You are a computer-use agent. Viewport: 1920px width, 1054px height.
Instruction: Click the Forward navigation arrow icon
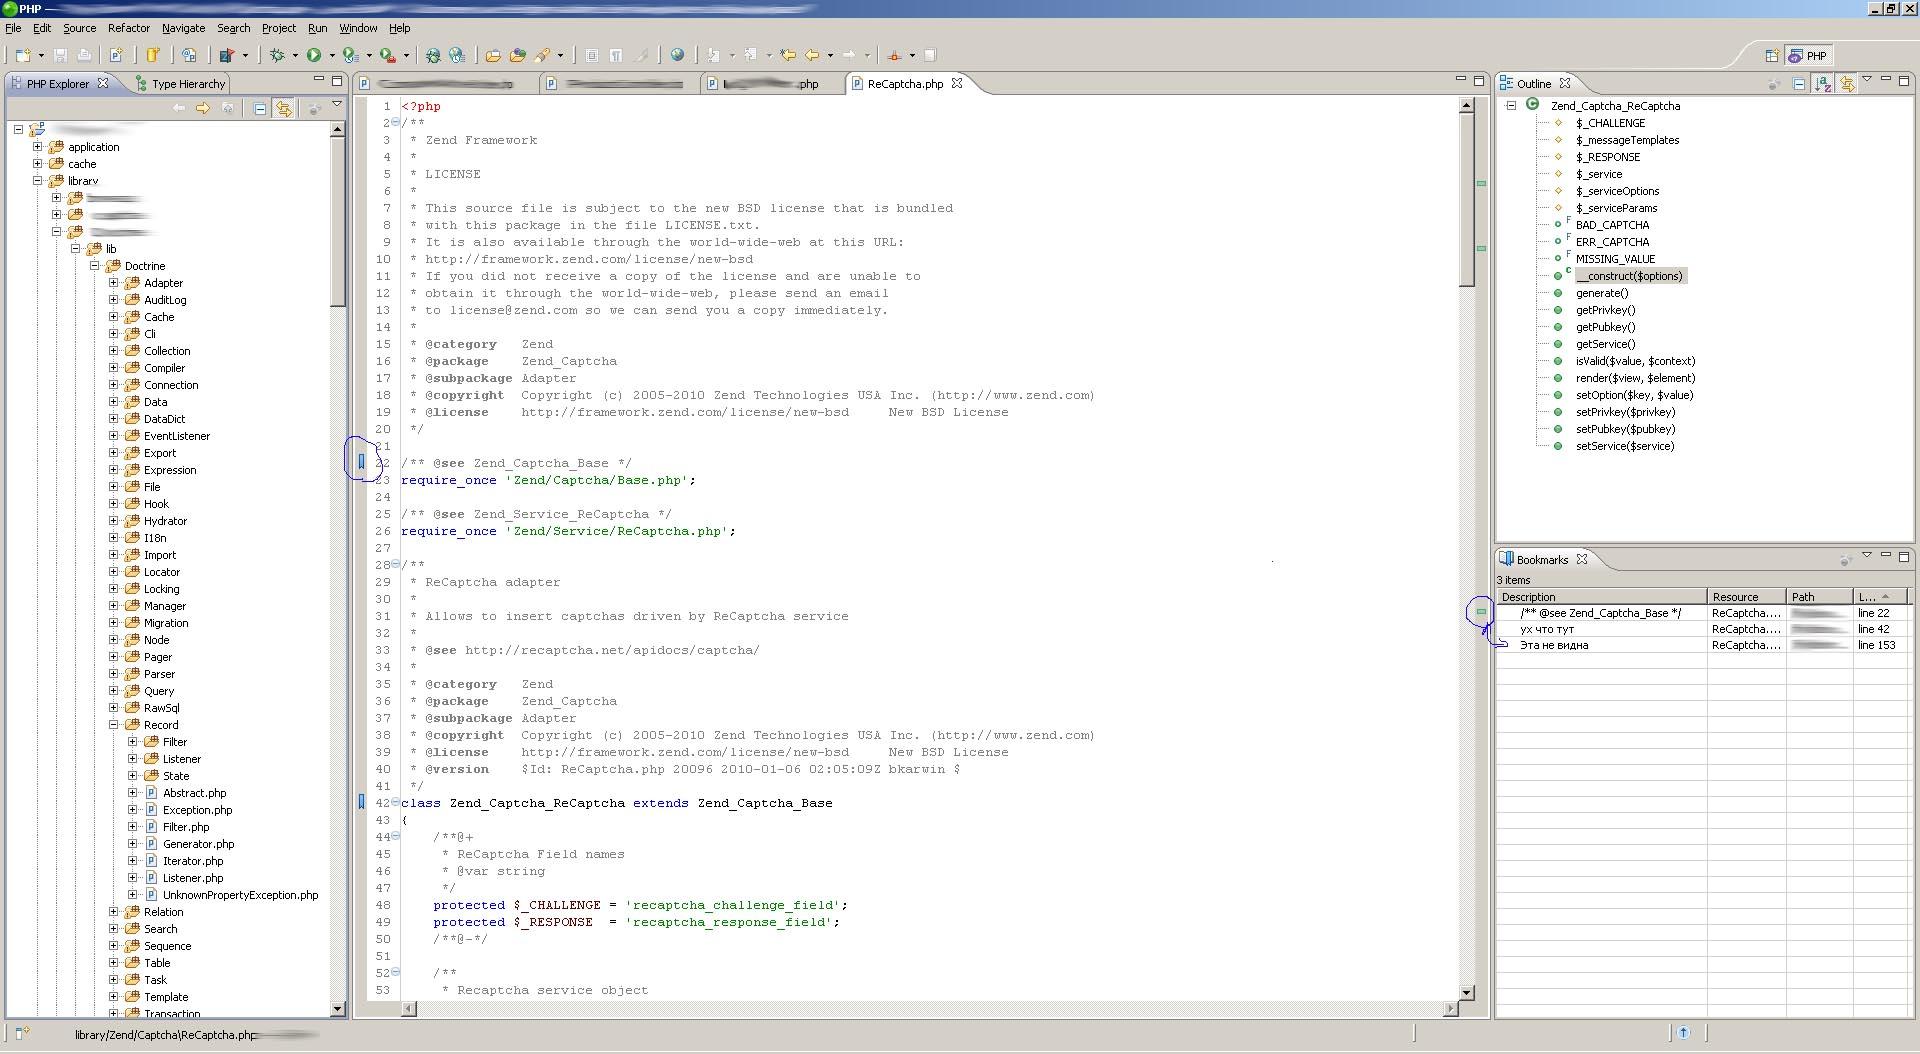pyautogui.click(x=849, y=56)
